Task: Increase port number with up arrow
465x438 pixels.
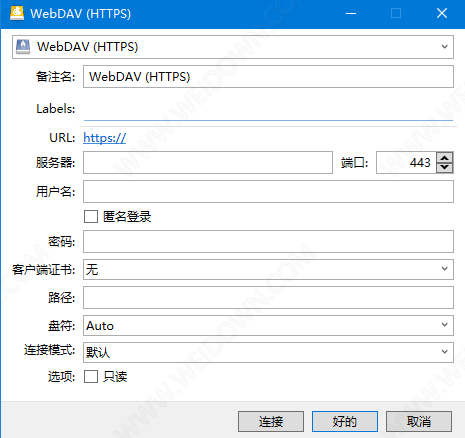Action: 445,157
